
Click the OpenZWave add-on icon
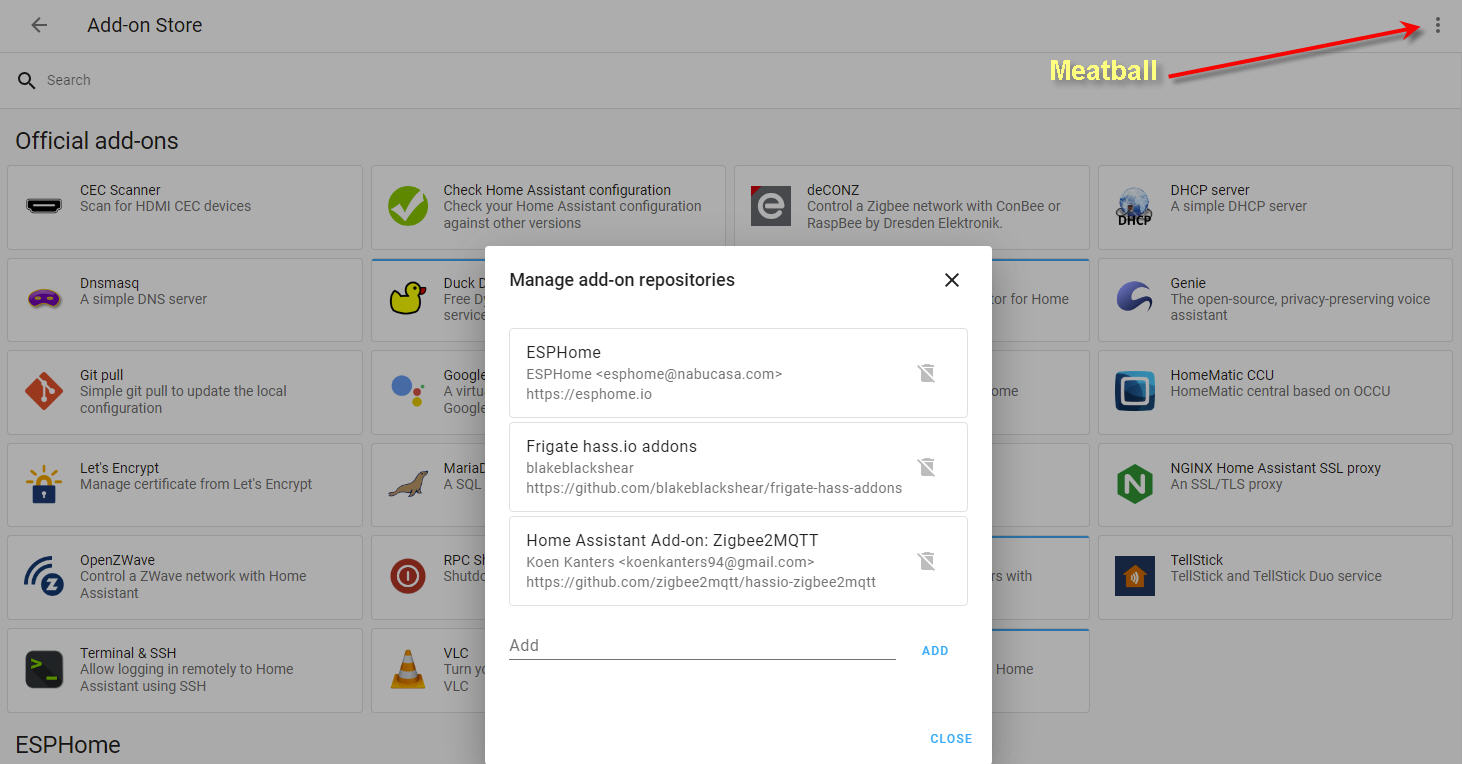pyautogui.click(x=42, y=576)
